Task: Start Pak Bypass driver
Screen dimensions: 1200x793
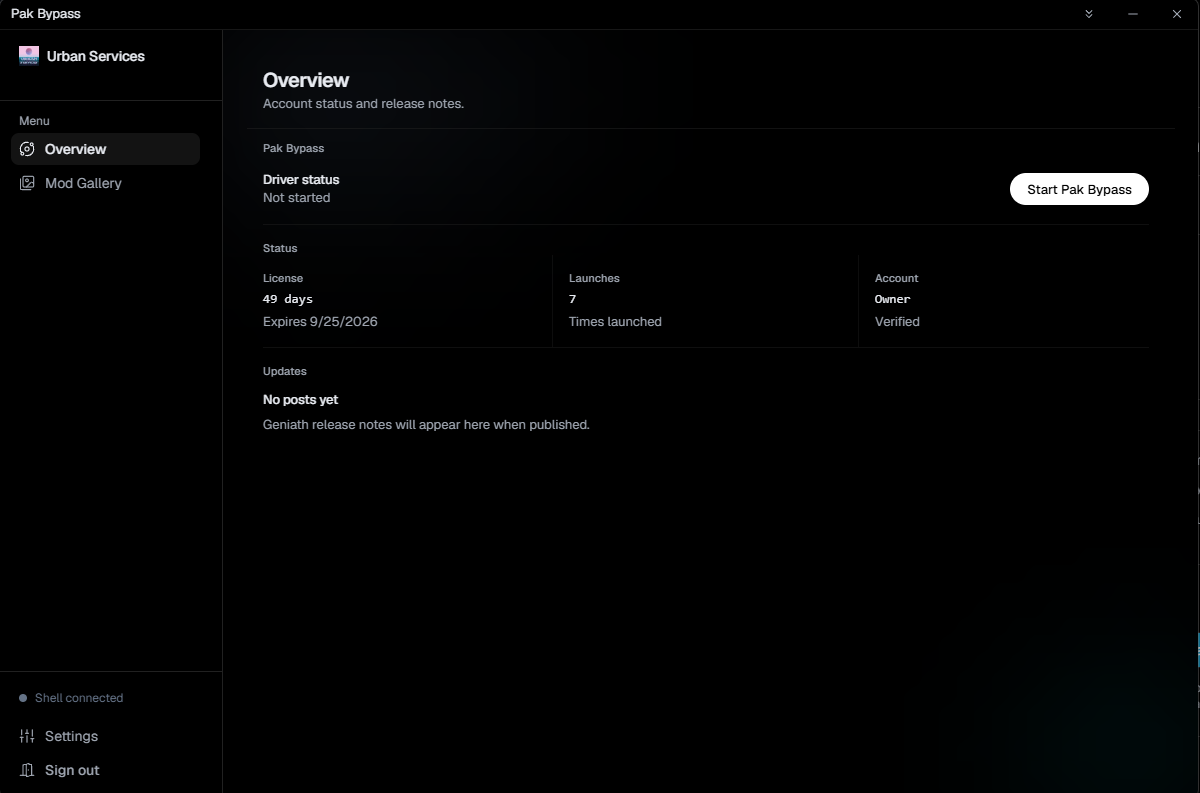Action: click(1079, 189)
